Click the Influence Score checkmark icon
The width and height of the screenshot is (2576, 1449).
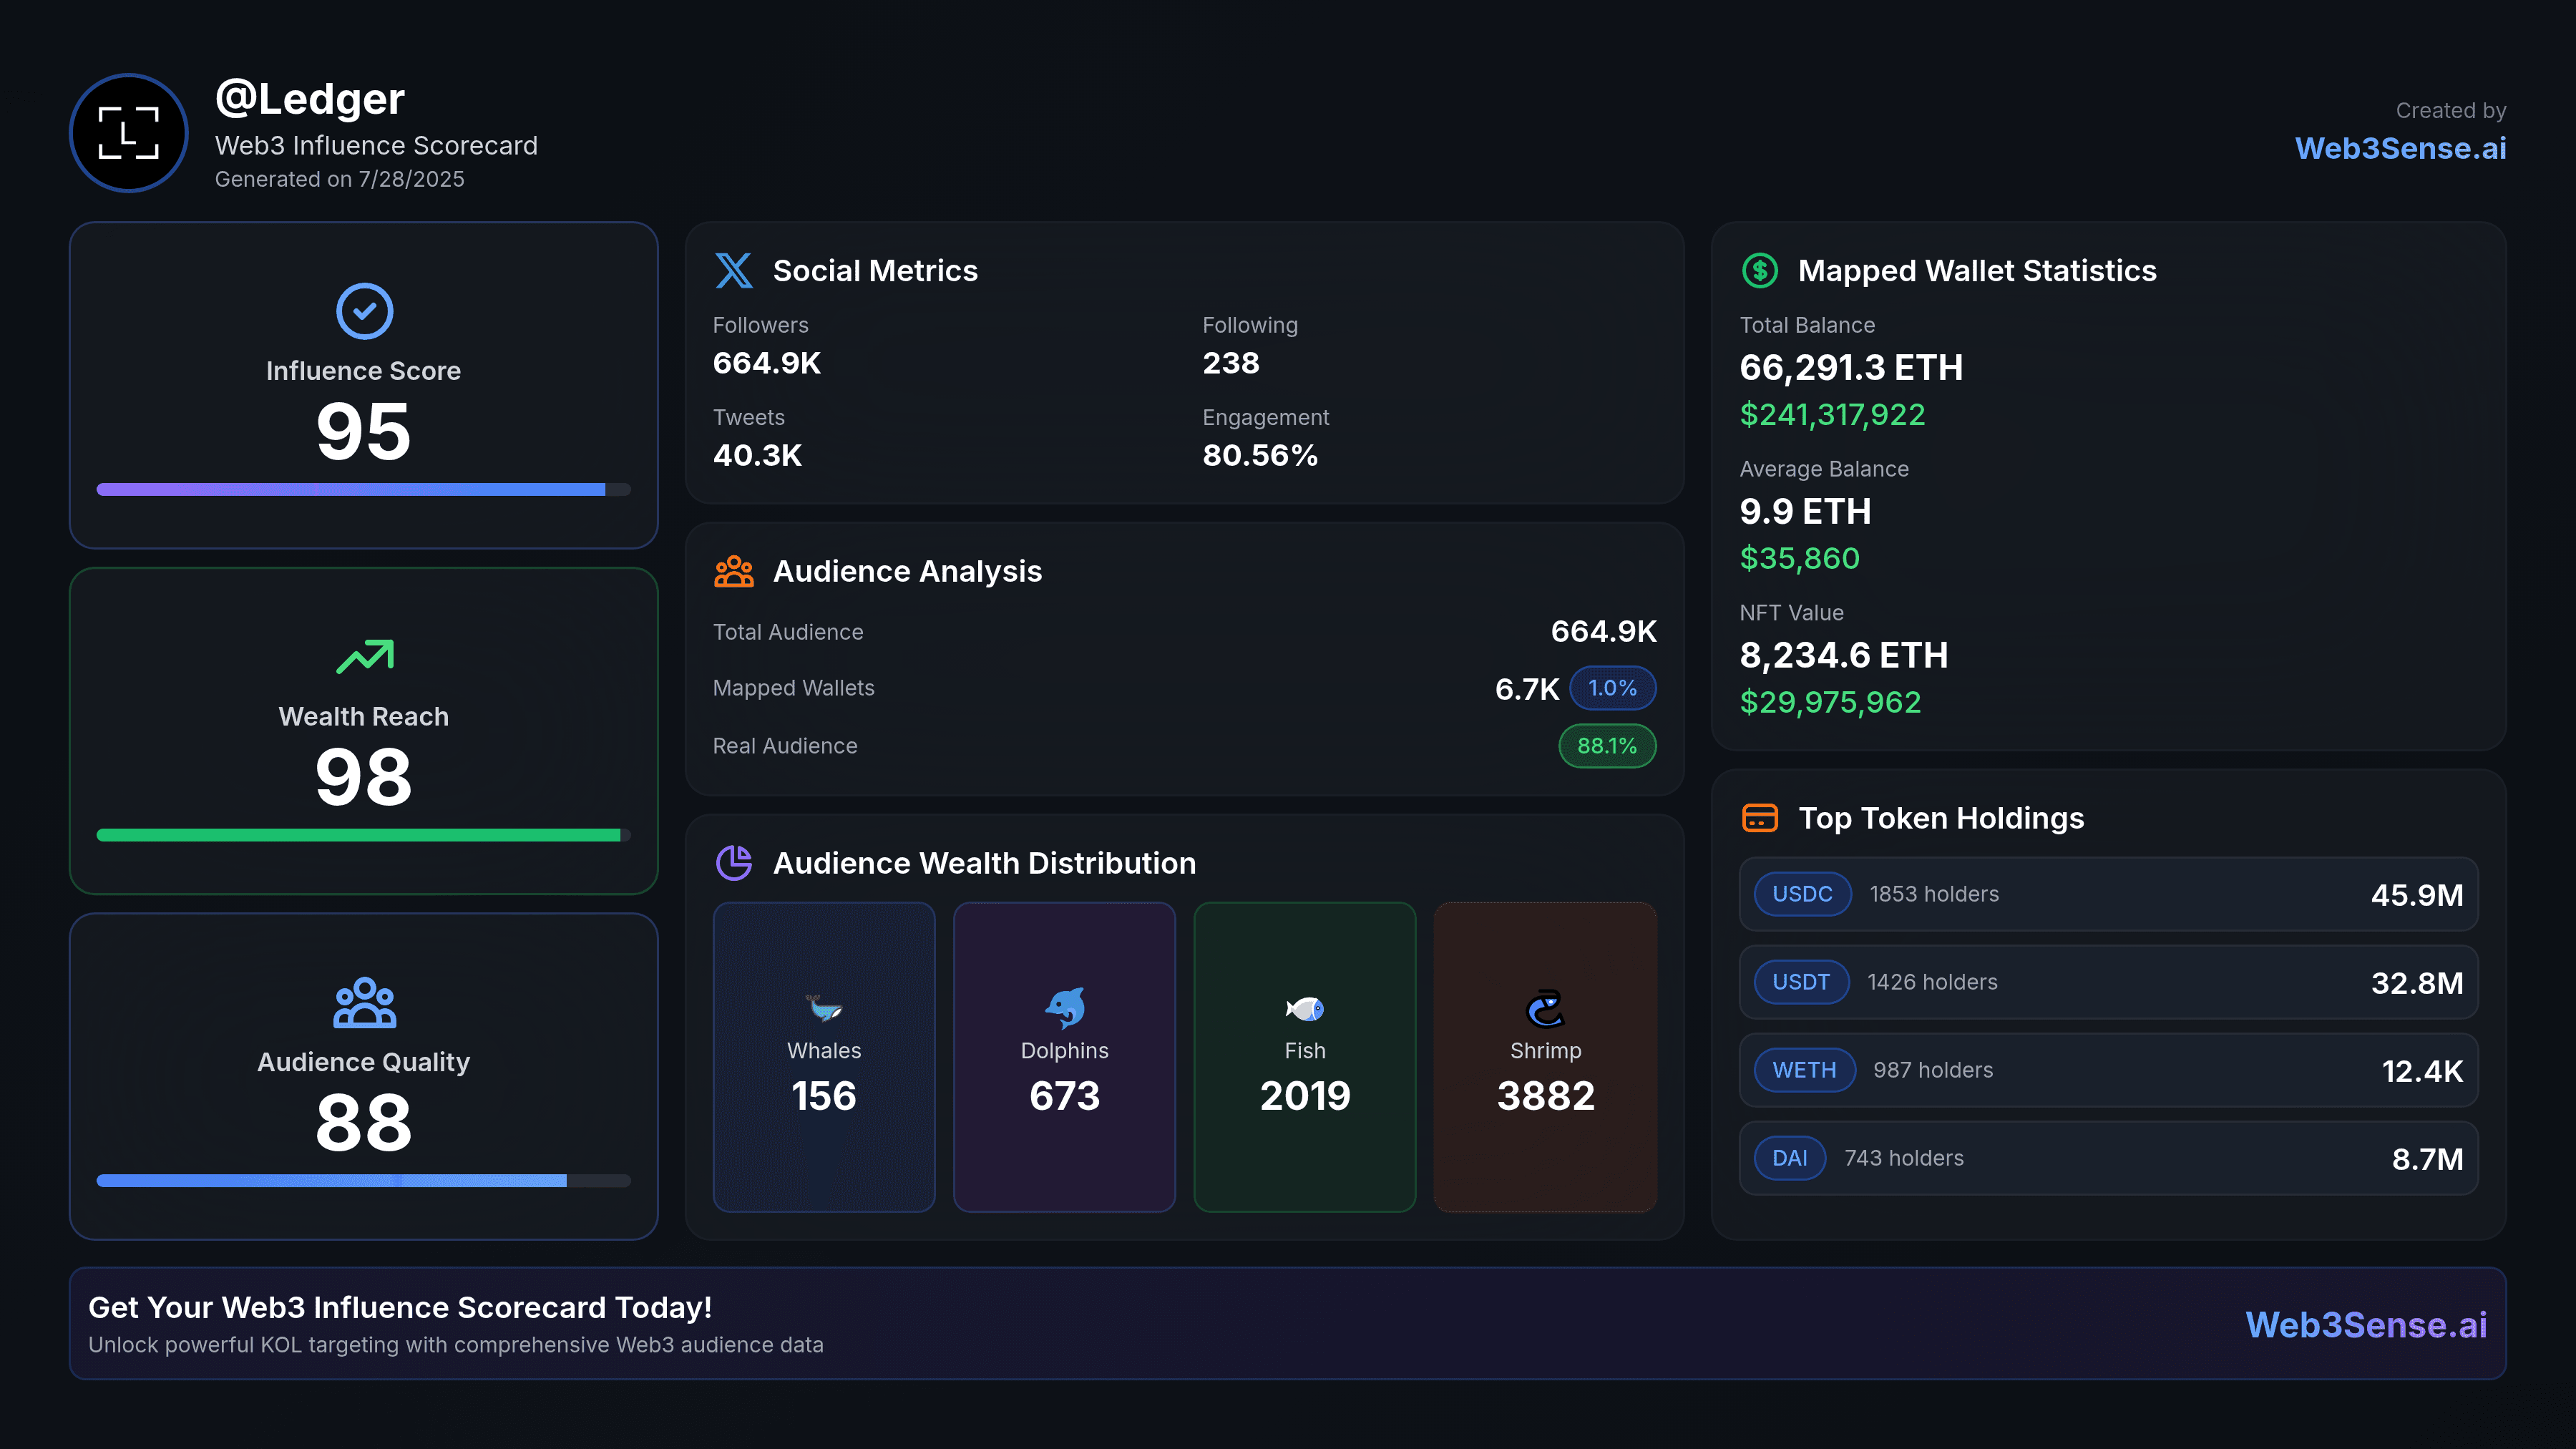[364, 311]
